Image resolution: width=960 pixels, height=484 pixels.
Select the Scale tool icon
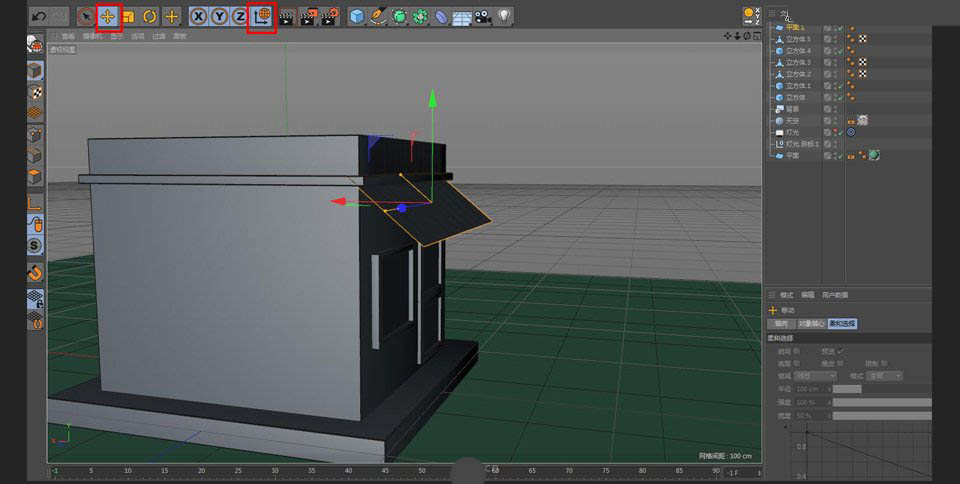tap(128, 16)
